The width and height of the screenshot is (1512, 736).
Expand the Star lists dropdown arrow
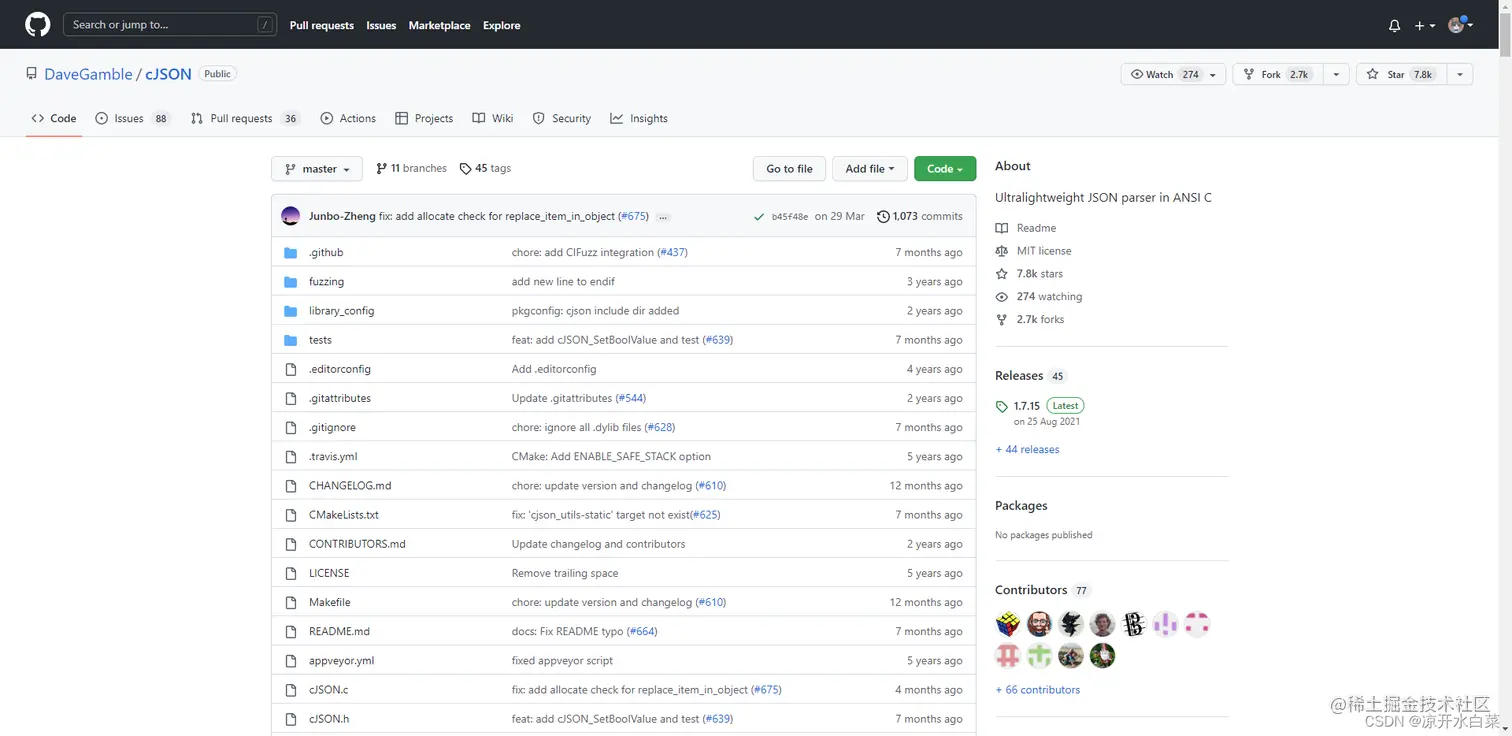(1459, 74)
